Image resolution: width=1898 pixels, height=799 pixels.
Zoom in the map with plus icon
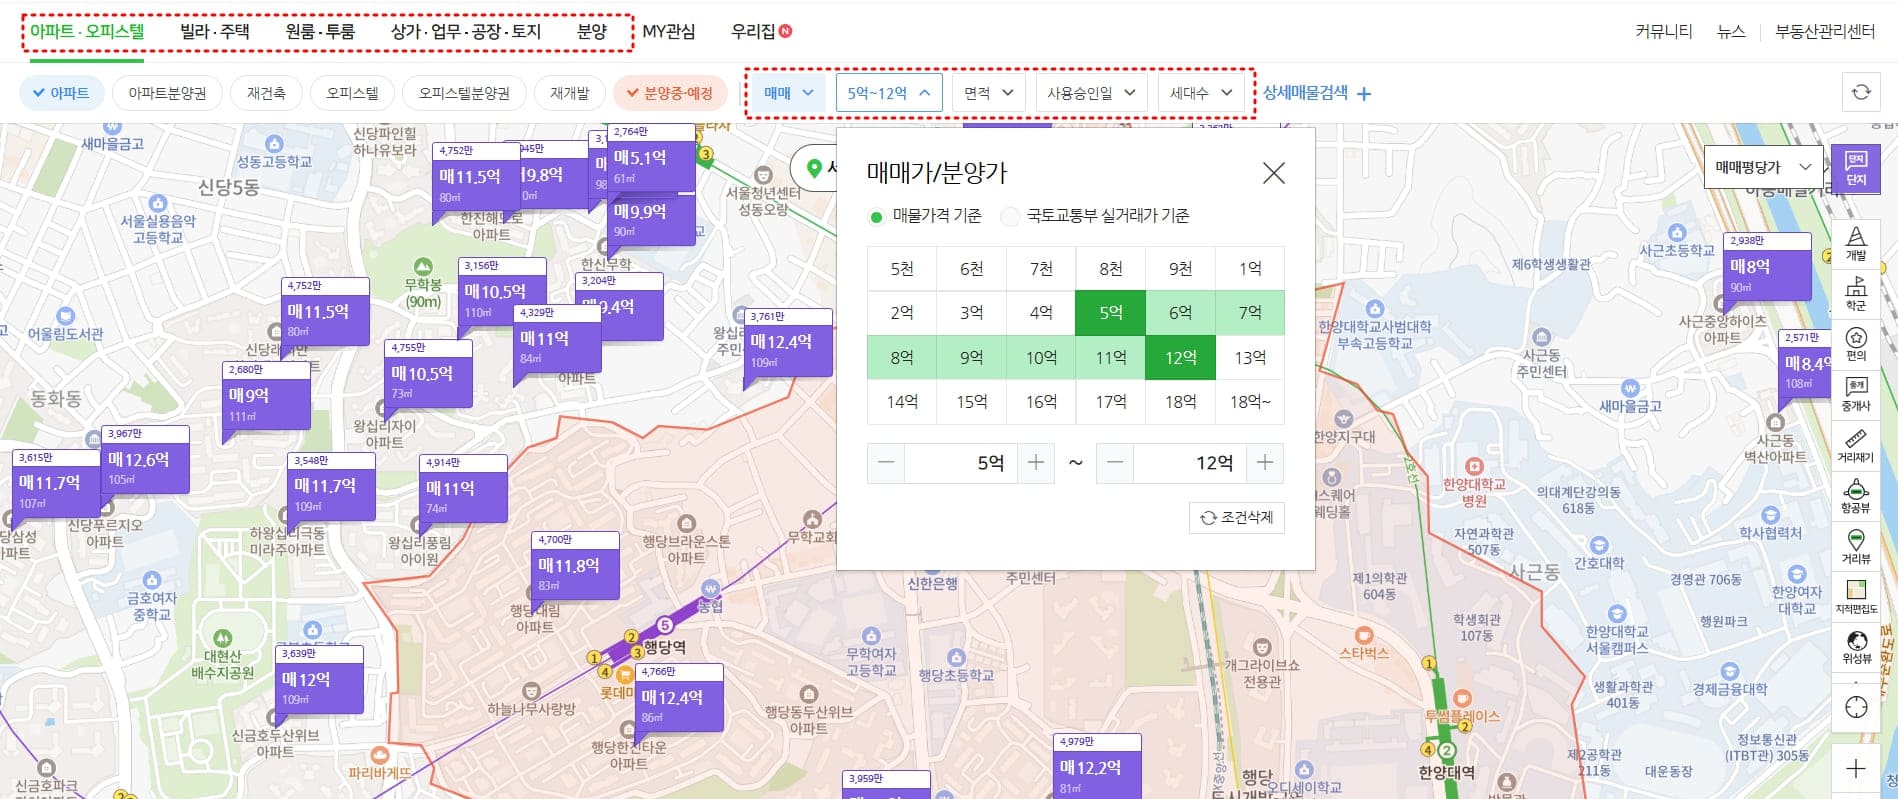[x=1856, y=769]
